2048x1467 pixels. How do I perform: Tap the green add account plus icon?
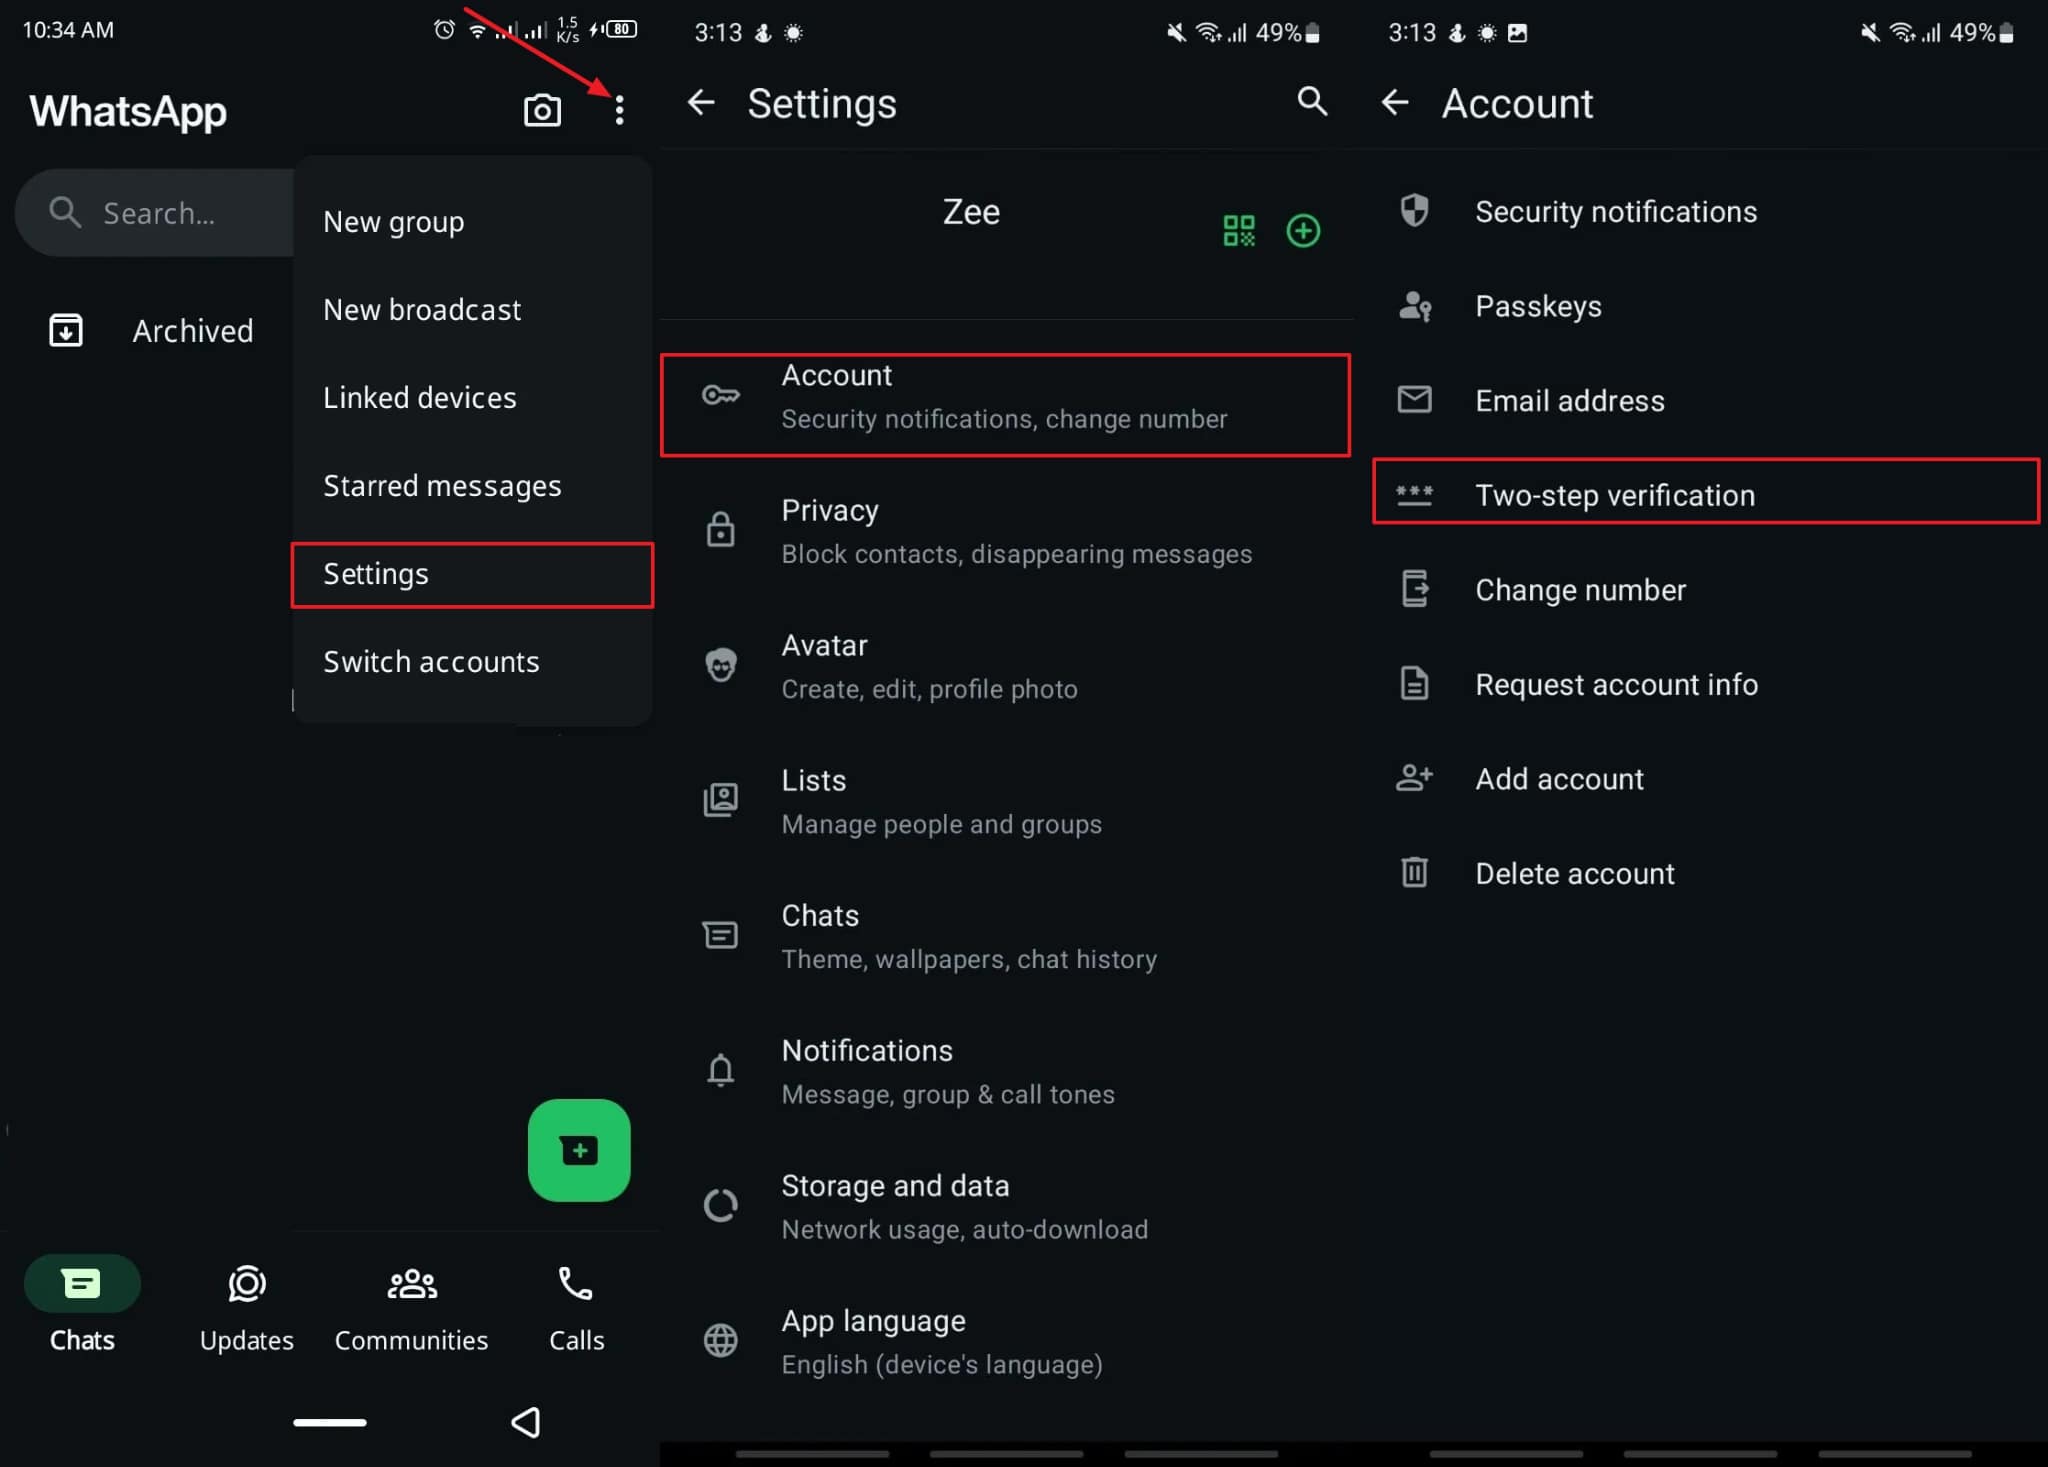(x=1303, y=231)
